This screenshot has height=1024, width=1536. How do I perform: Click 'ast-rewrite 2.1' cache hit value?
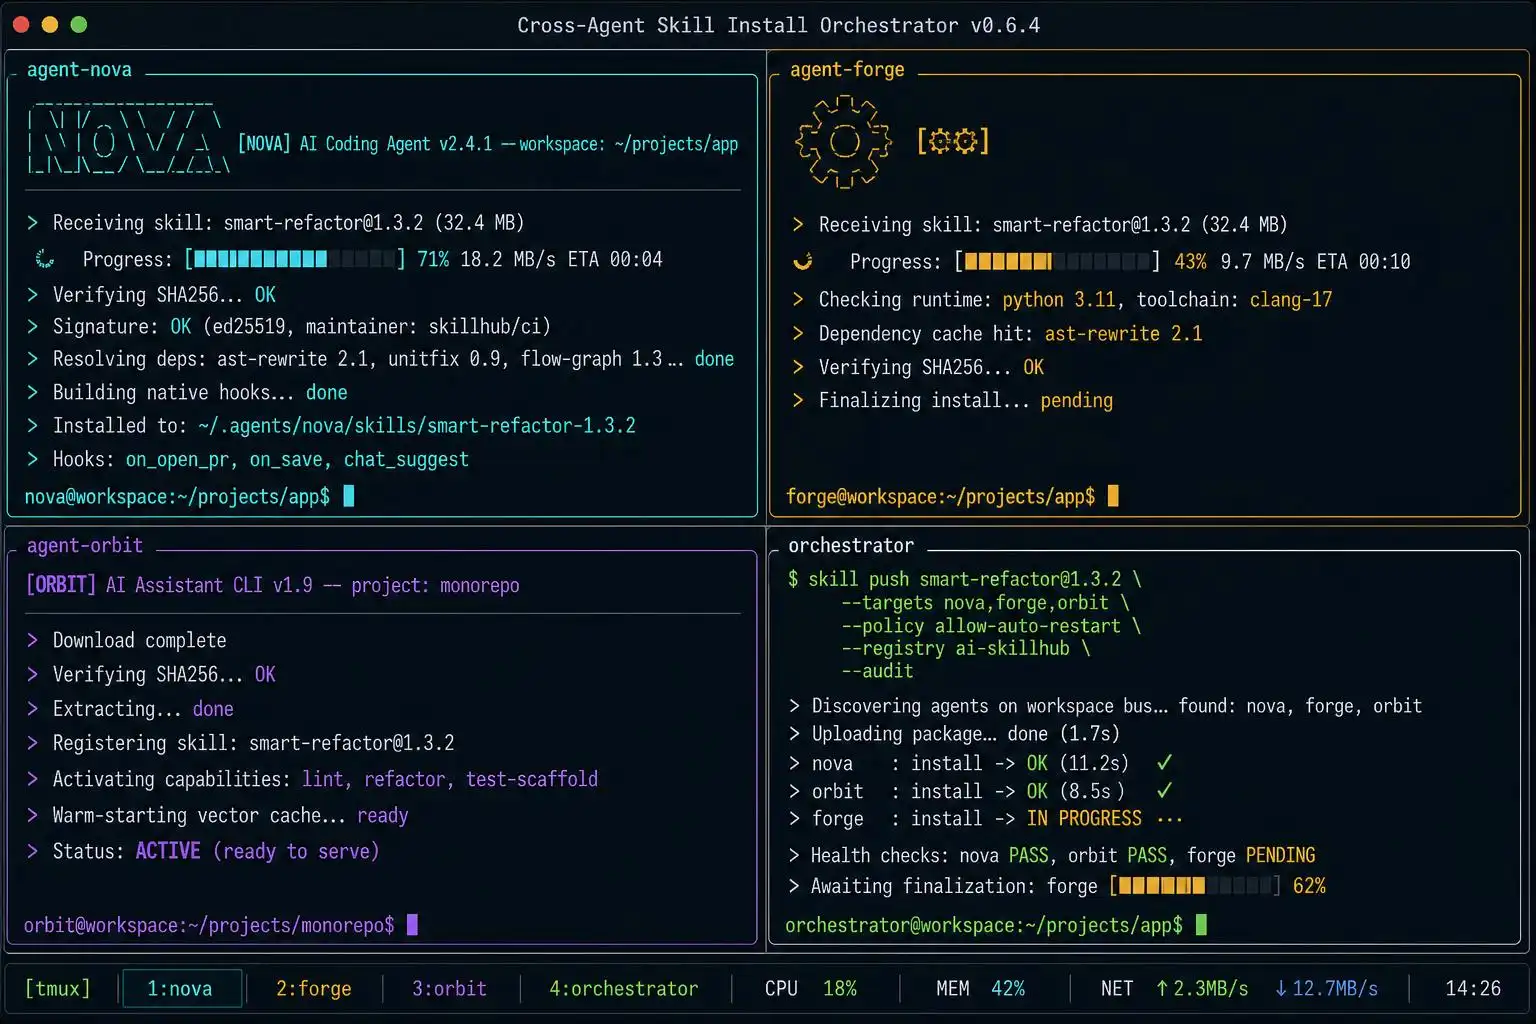[1124, 333]
